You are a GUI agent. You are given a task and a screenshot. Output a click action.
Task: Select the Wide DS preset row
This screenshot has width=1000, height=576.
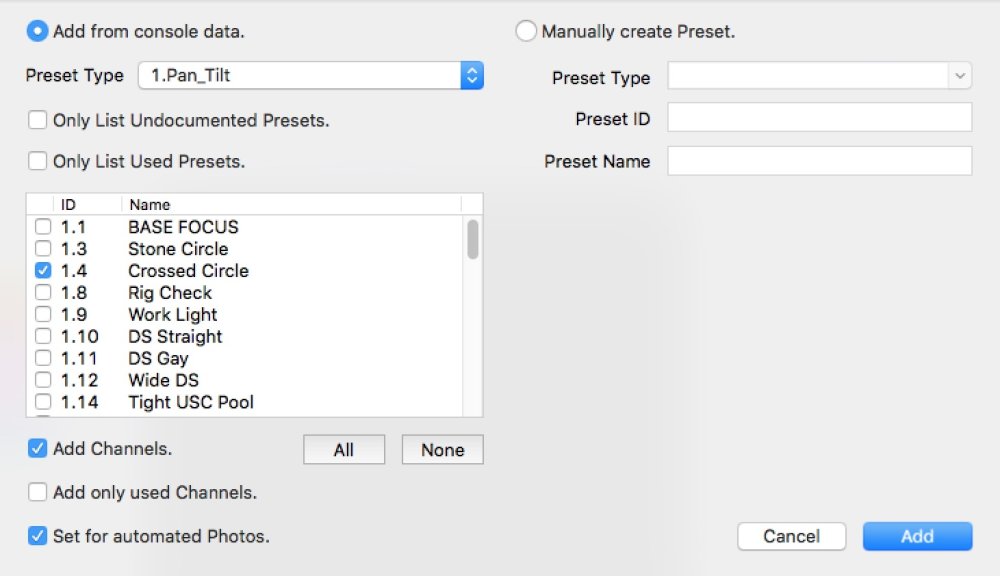[163, 380]
